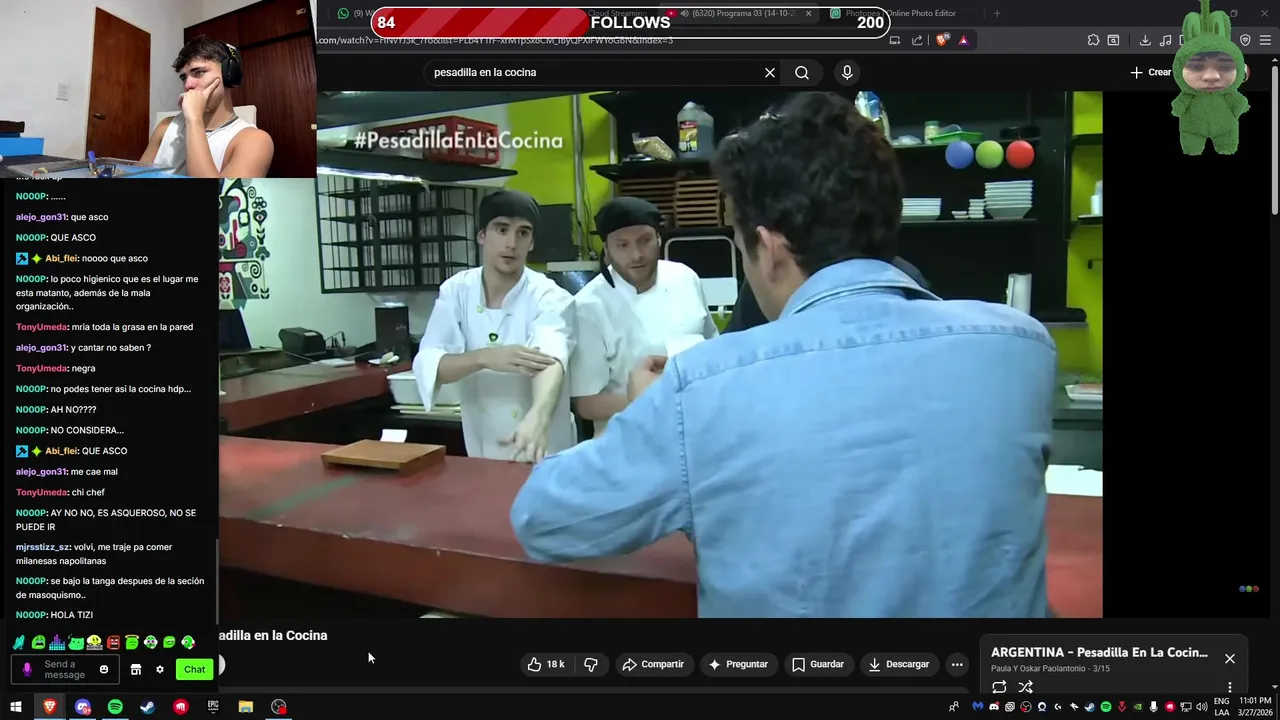
Task: Click TonyUmeda's name in 'chi chef' message
Action: 41,492
